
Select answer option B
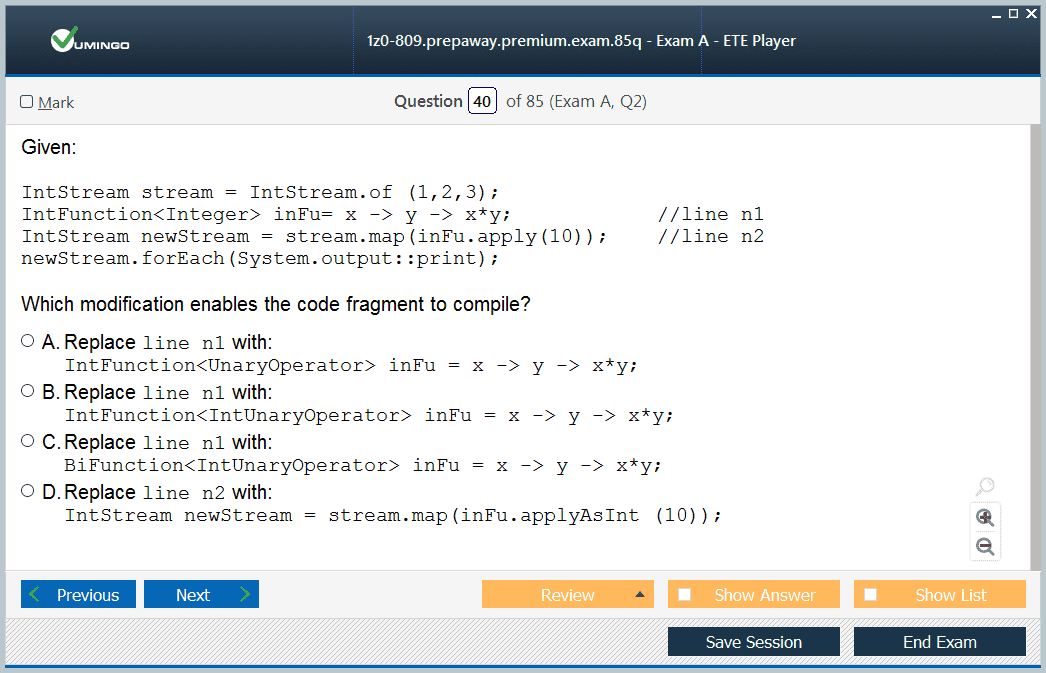coord(28,391)
